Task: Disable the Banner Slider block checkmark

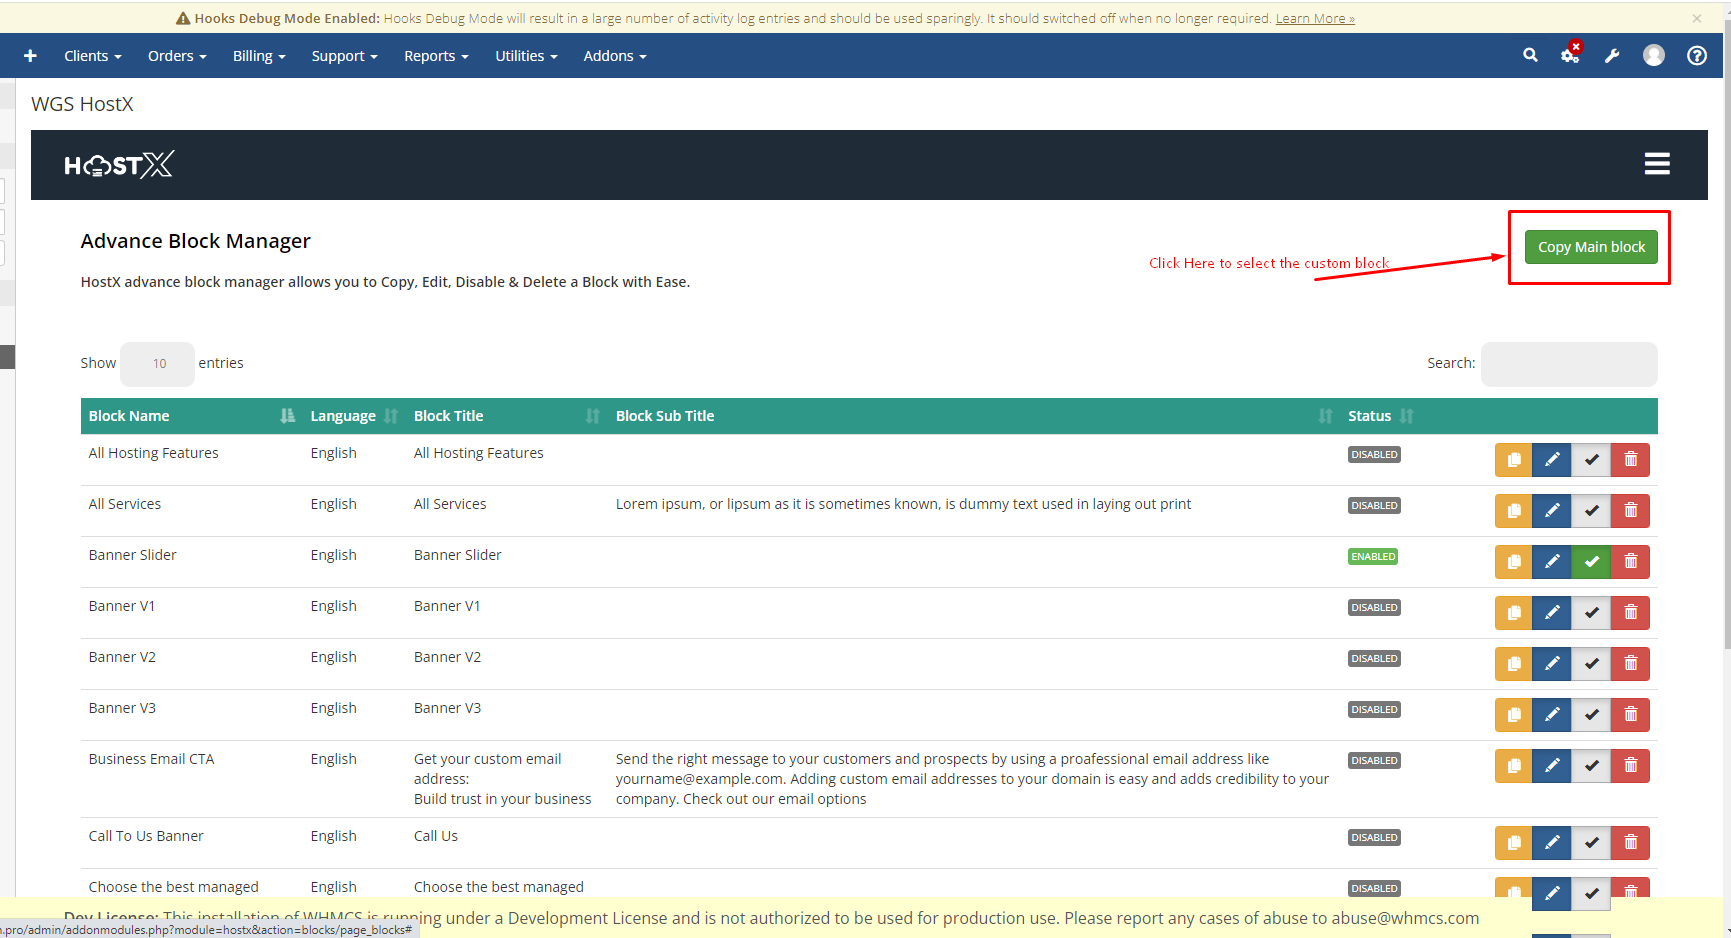Action: (x=1591, y=562)
